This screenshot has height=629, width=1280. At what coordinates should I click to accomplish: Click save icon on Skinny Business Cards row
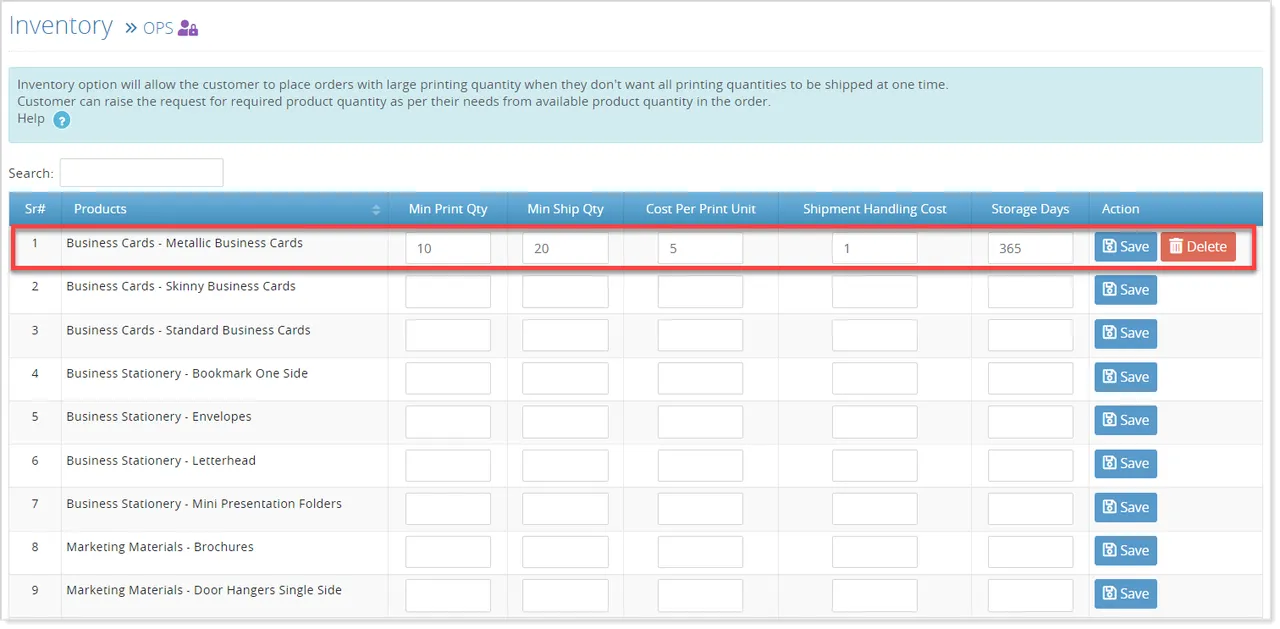point(1112,289)
